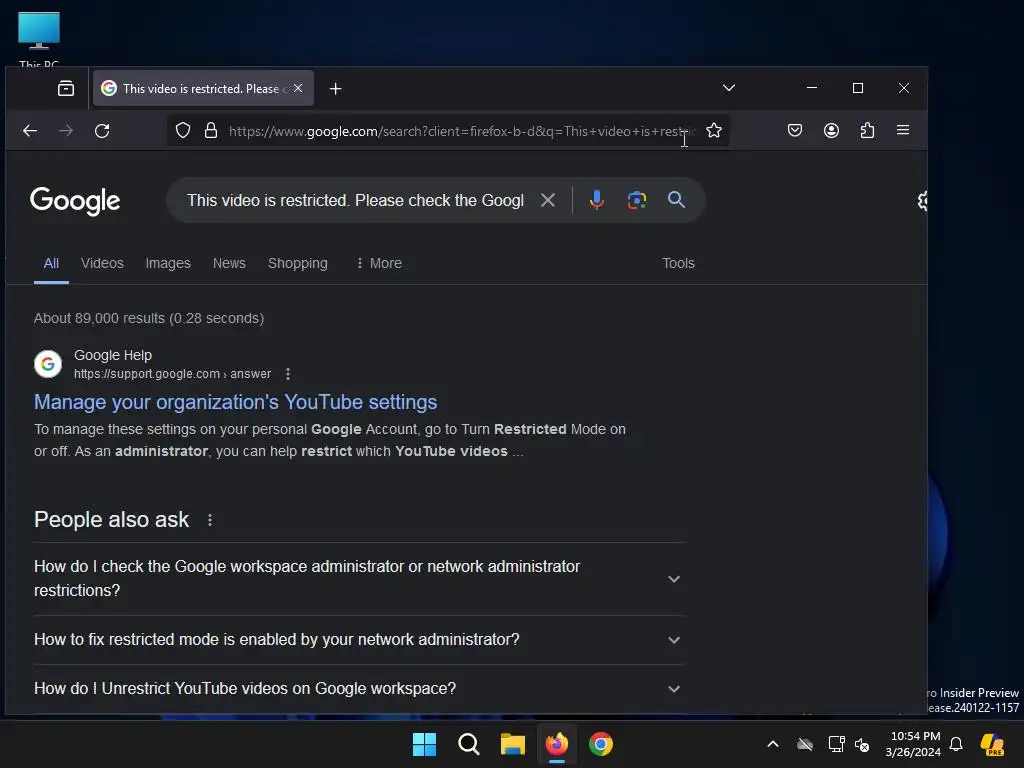Open the Windows Start menu
Viewport: 1024px width, 768px height.
[424, 744]
